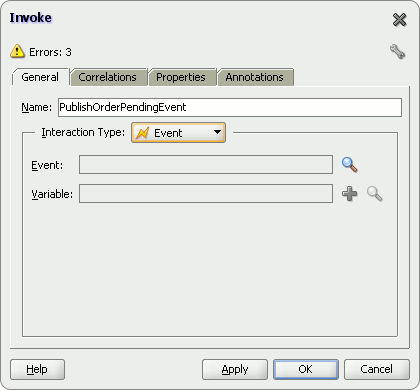Click the Apply button
This screenshot has height=391, width=420.
click(235, 369)
